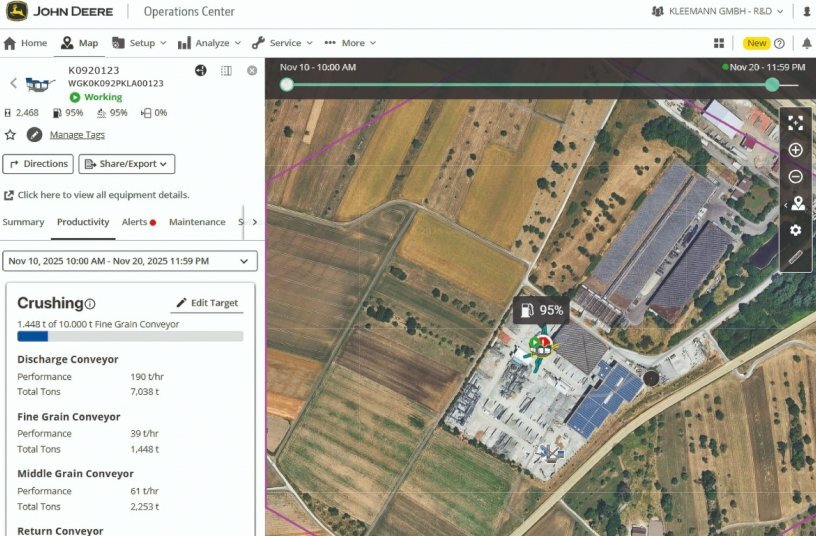The width and height of the screenshot is (816, 536).
Task: Open the Maintenance tab
Action: coord(197,222)
